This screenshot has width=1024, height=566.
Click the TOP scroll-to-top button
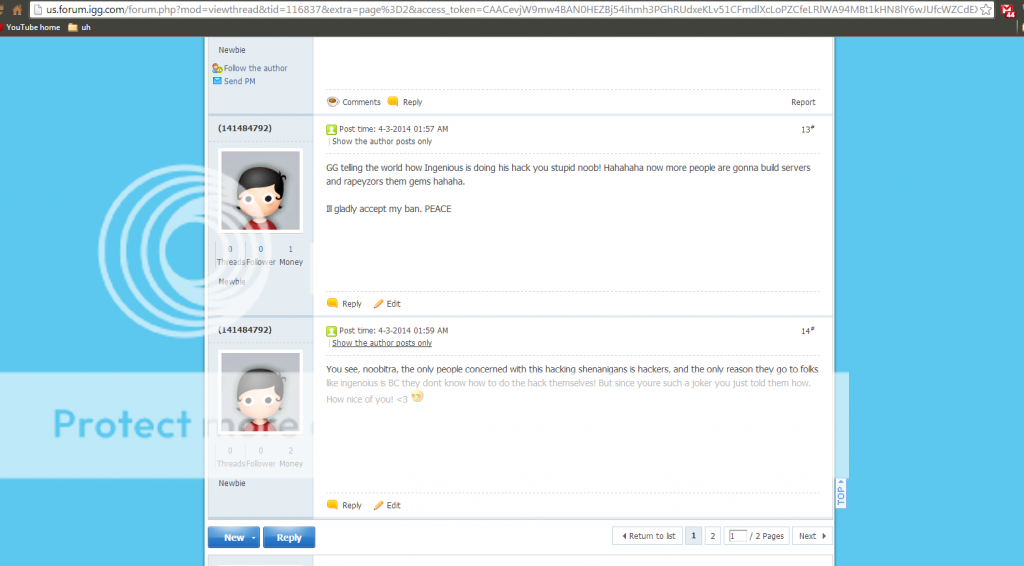coord(841,492)
